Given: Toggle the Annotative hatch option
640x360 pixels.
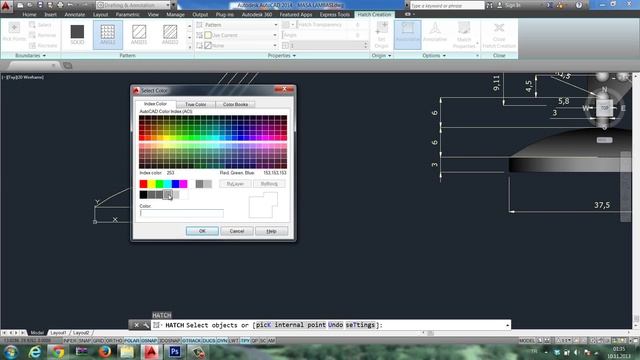Looking at the screenshot, I should tap(435, 33).
